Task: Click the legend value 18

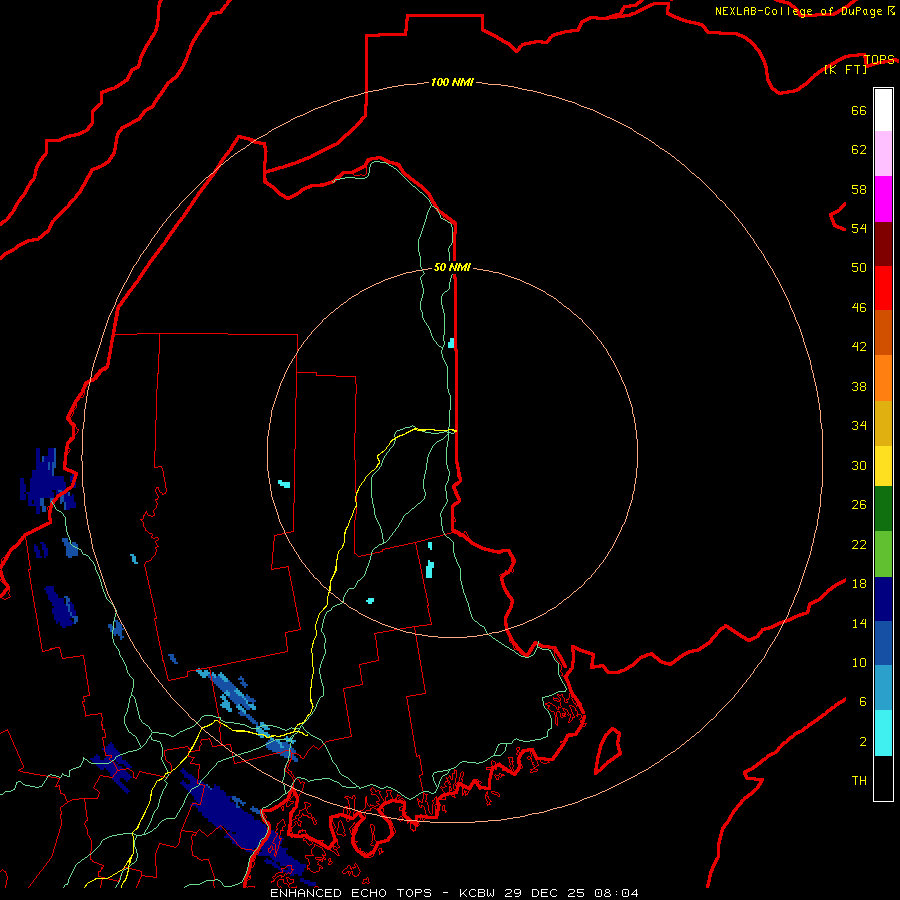Action: 859,584
